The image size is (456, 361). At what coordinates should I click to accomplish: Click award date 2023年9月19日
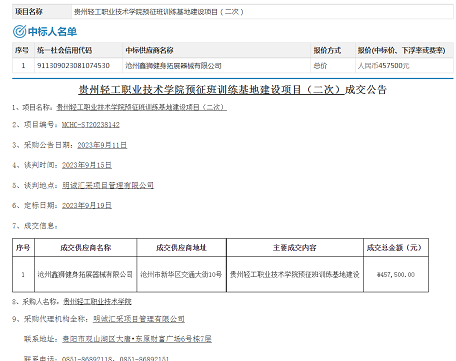click(87, 205)
